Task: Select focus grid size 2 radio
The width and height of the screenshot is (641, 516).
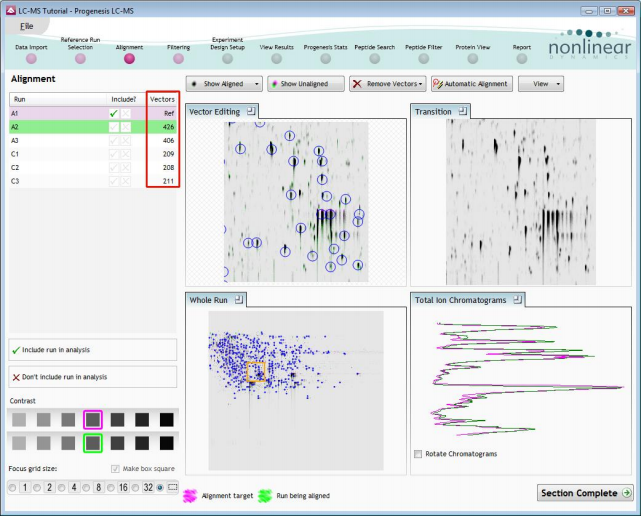Action: (x=37, y=487)
